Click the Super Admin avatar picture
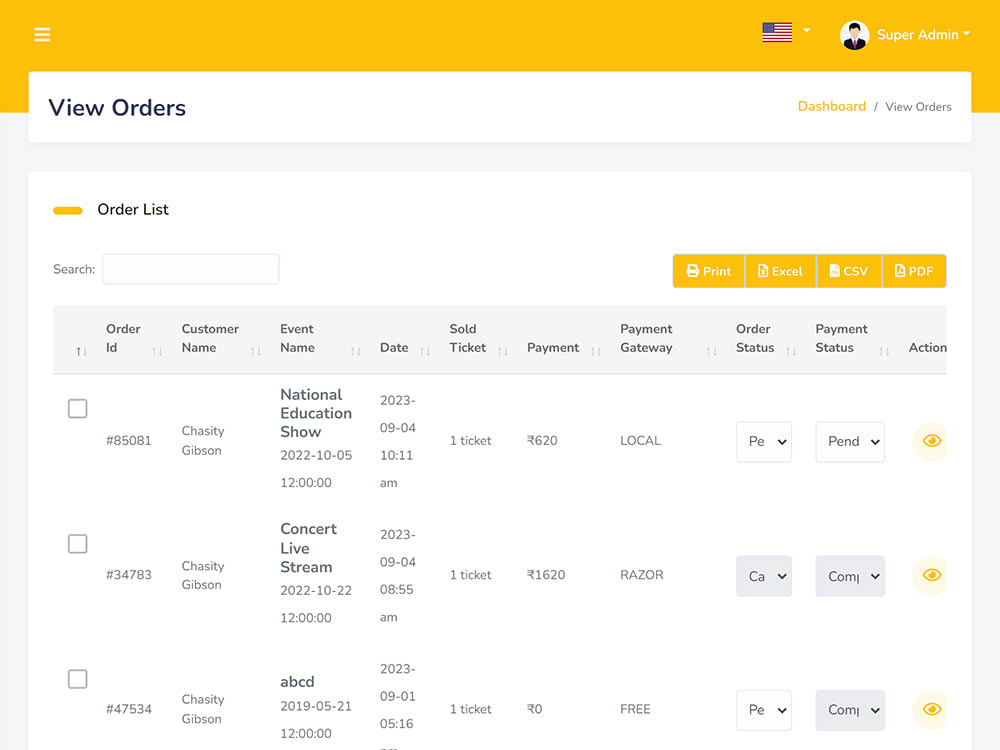Viewport: 1000px width, 750px height. click(x=854, y=35)
